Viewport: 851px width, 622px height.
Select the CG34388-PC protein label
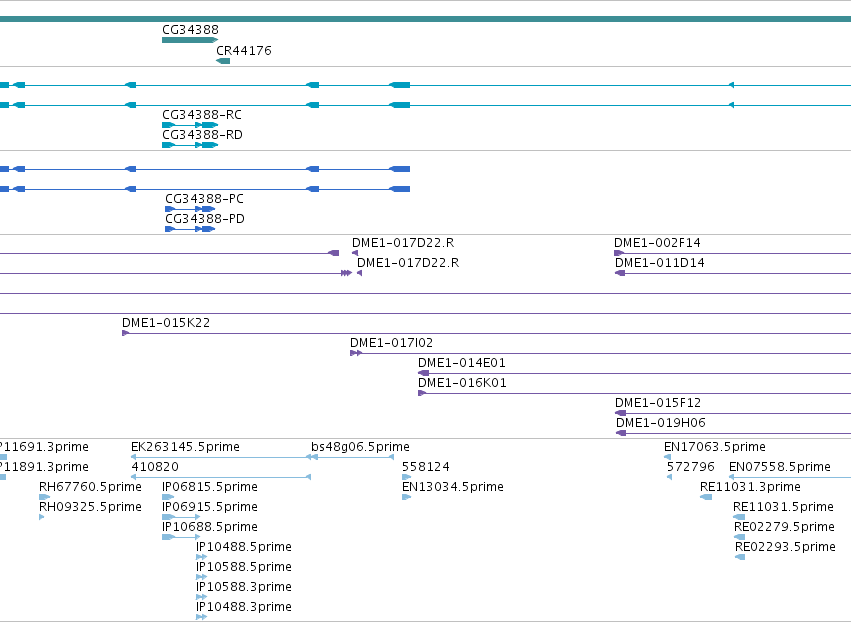205,199
